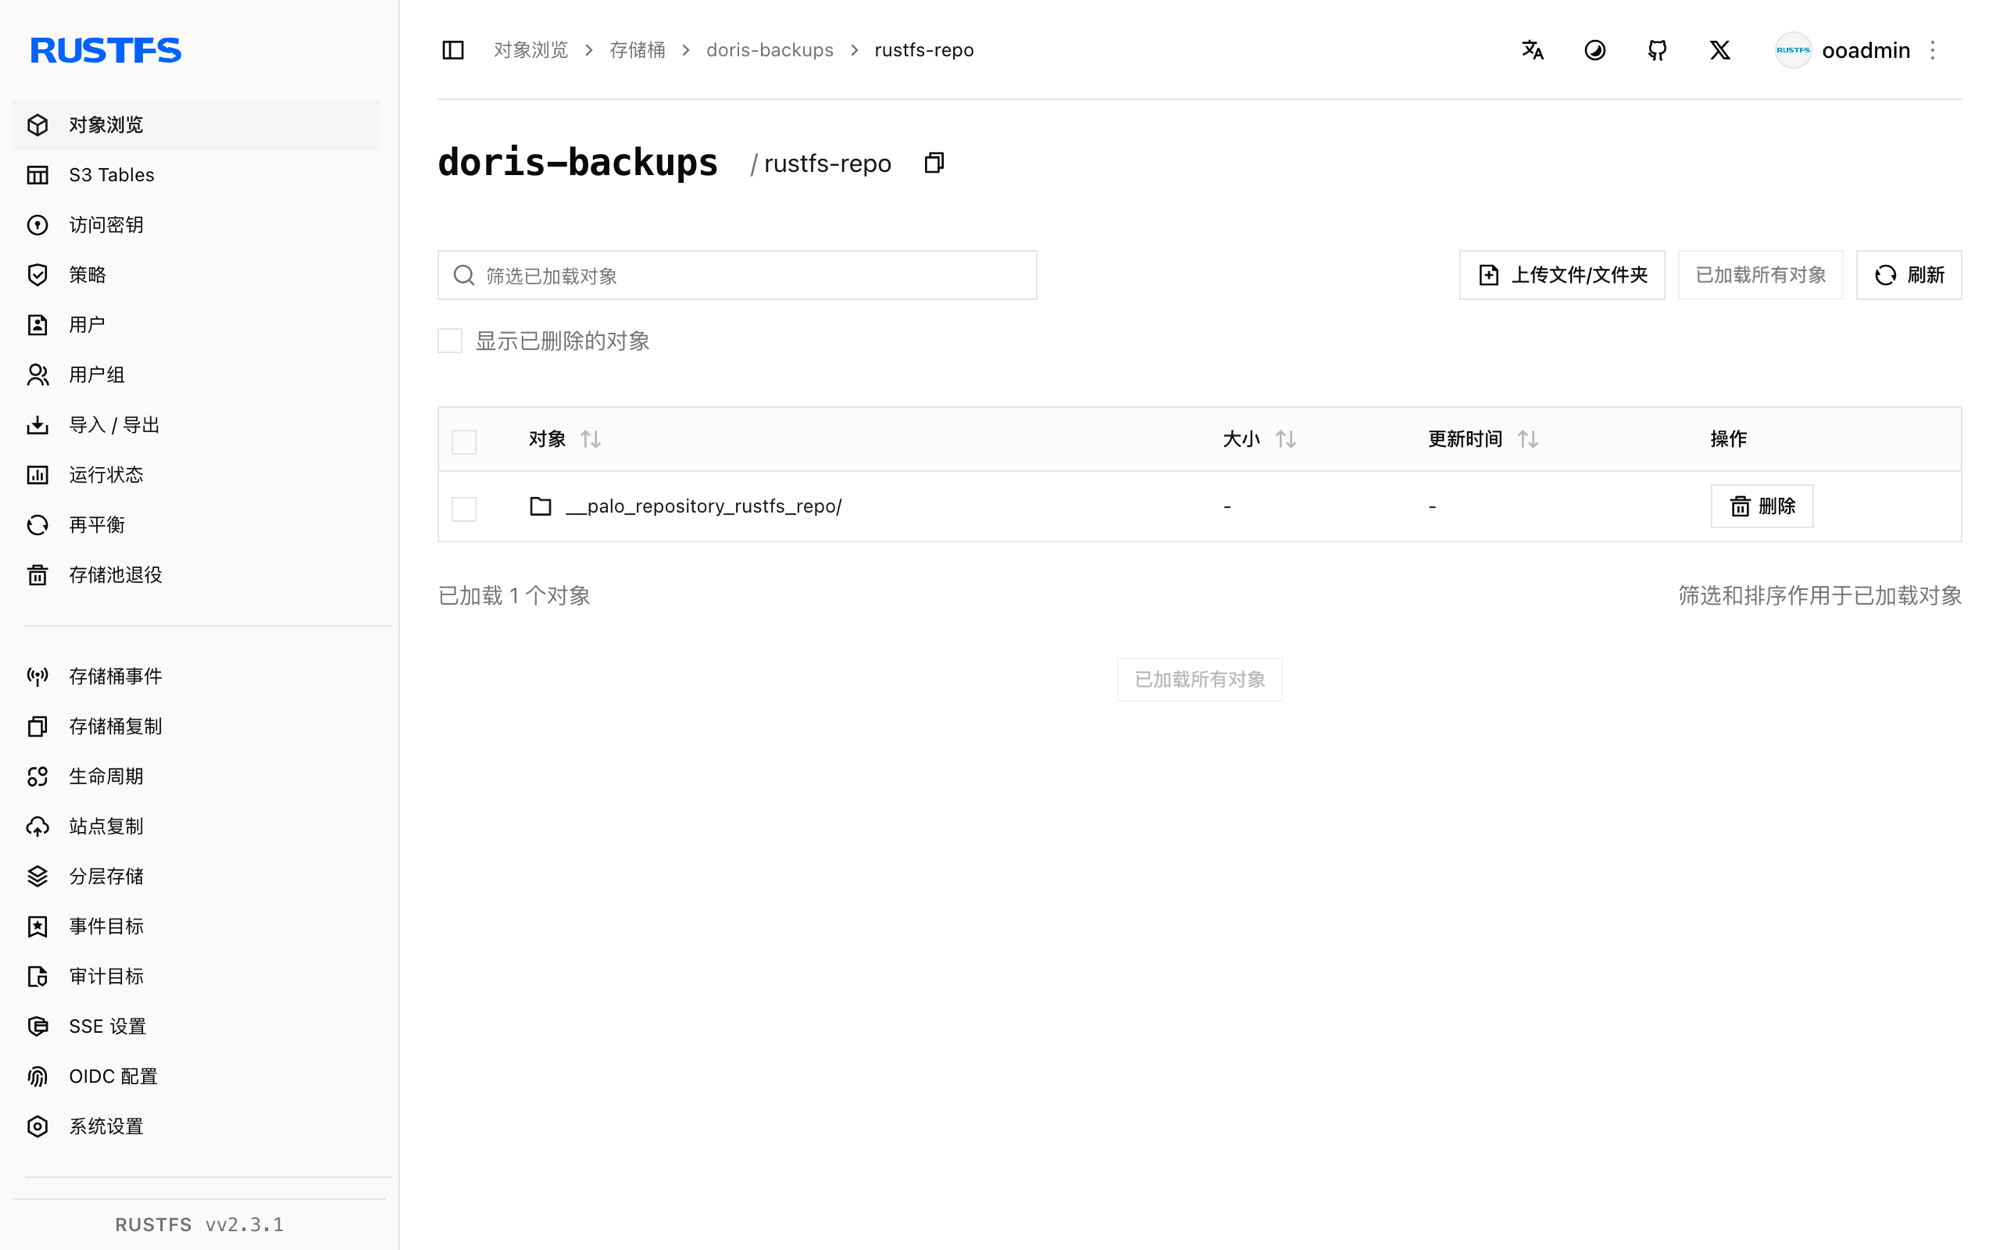Open 存储桶复制 sidebar item
This screenshot has height=1250, width=2000.
coord(196,727)
